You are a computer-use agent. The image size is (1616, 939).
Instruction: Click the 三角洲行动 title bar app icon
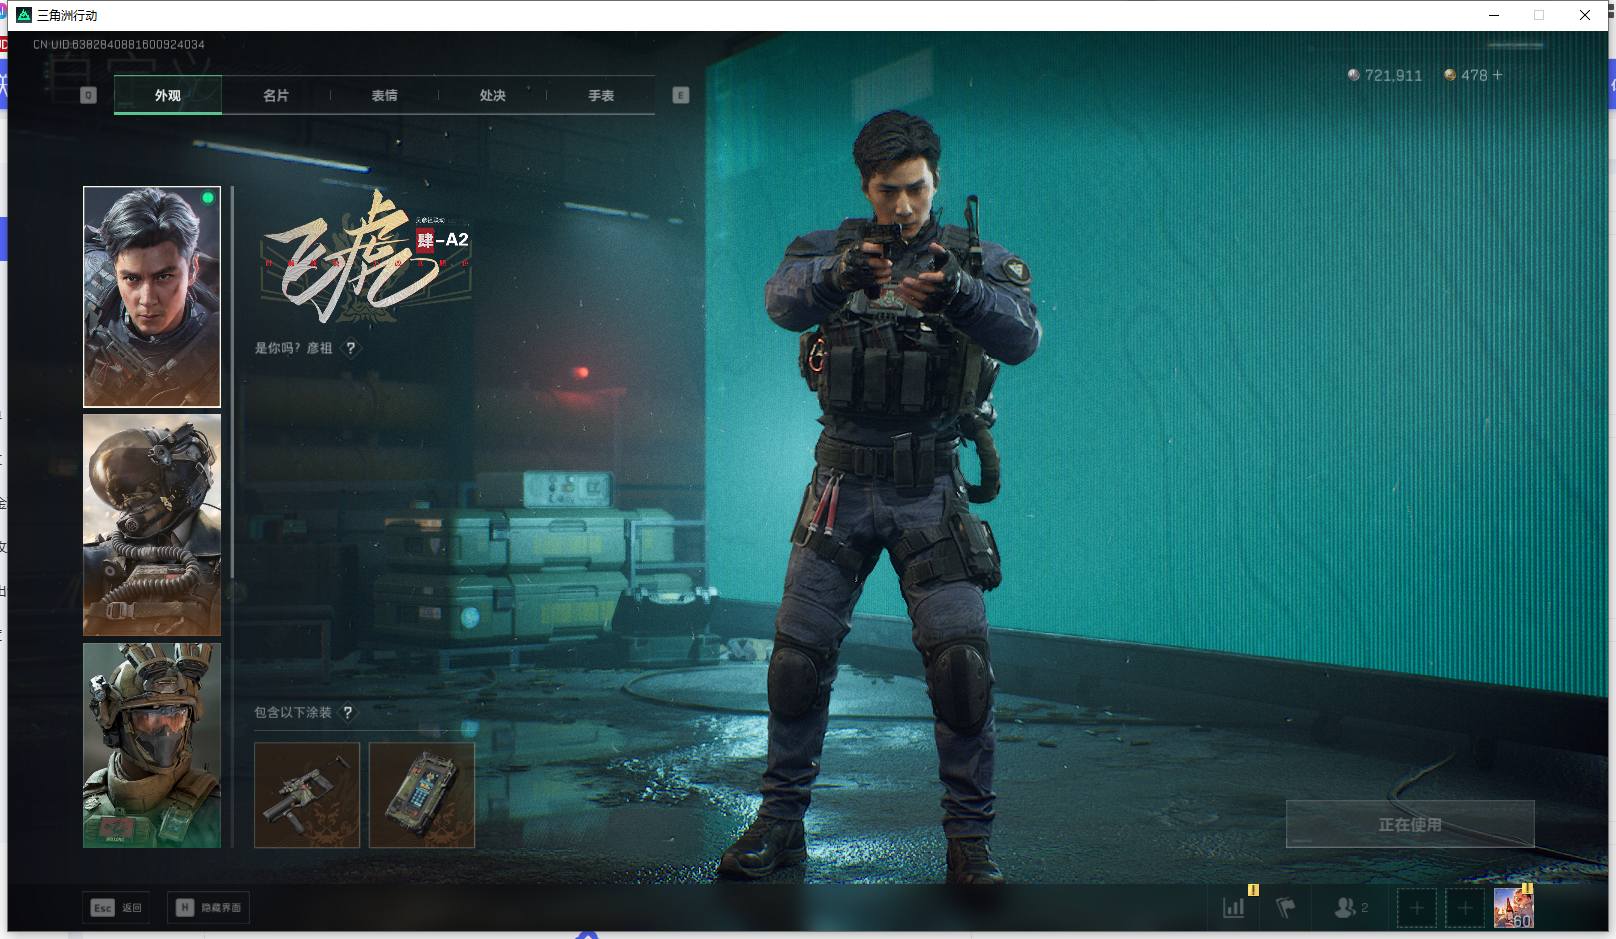(x=24, y=15)
